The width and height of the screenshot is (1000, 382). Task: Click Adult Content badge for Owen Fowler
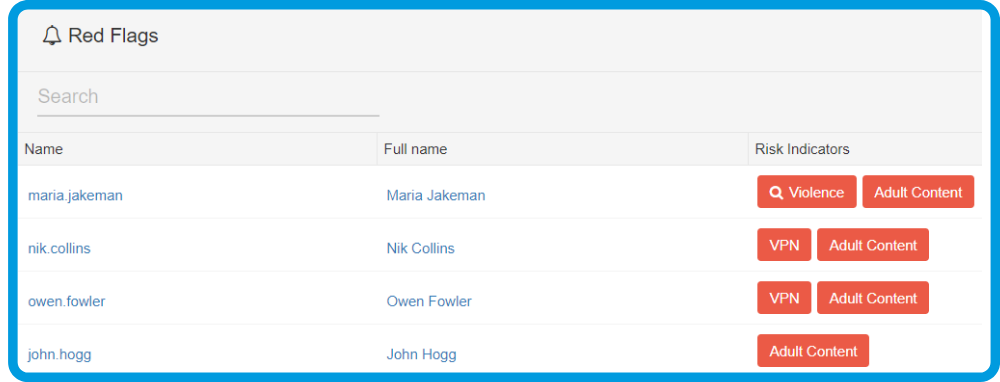[873, 298]
